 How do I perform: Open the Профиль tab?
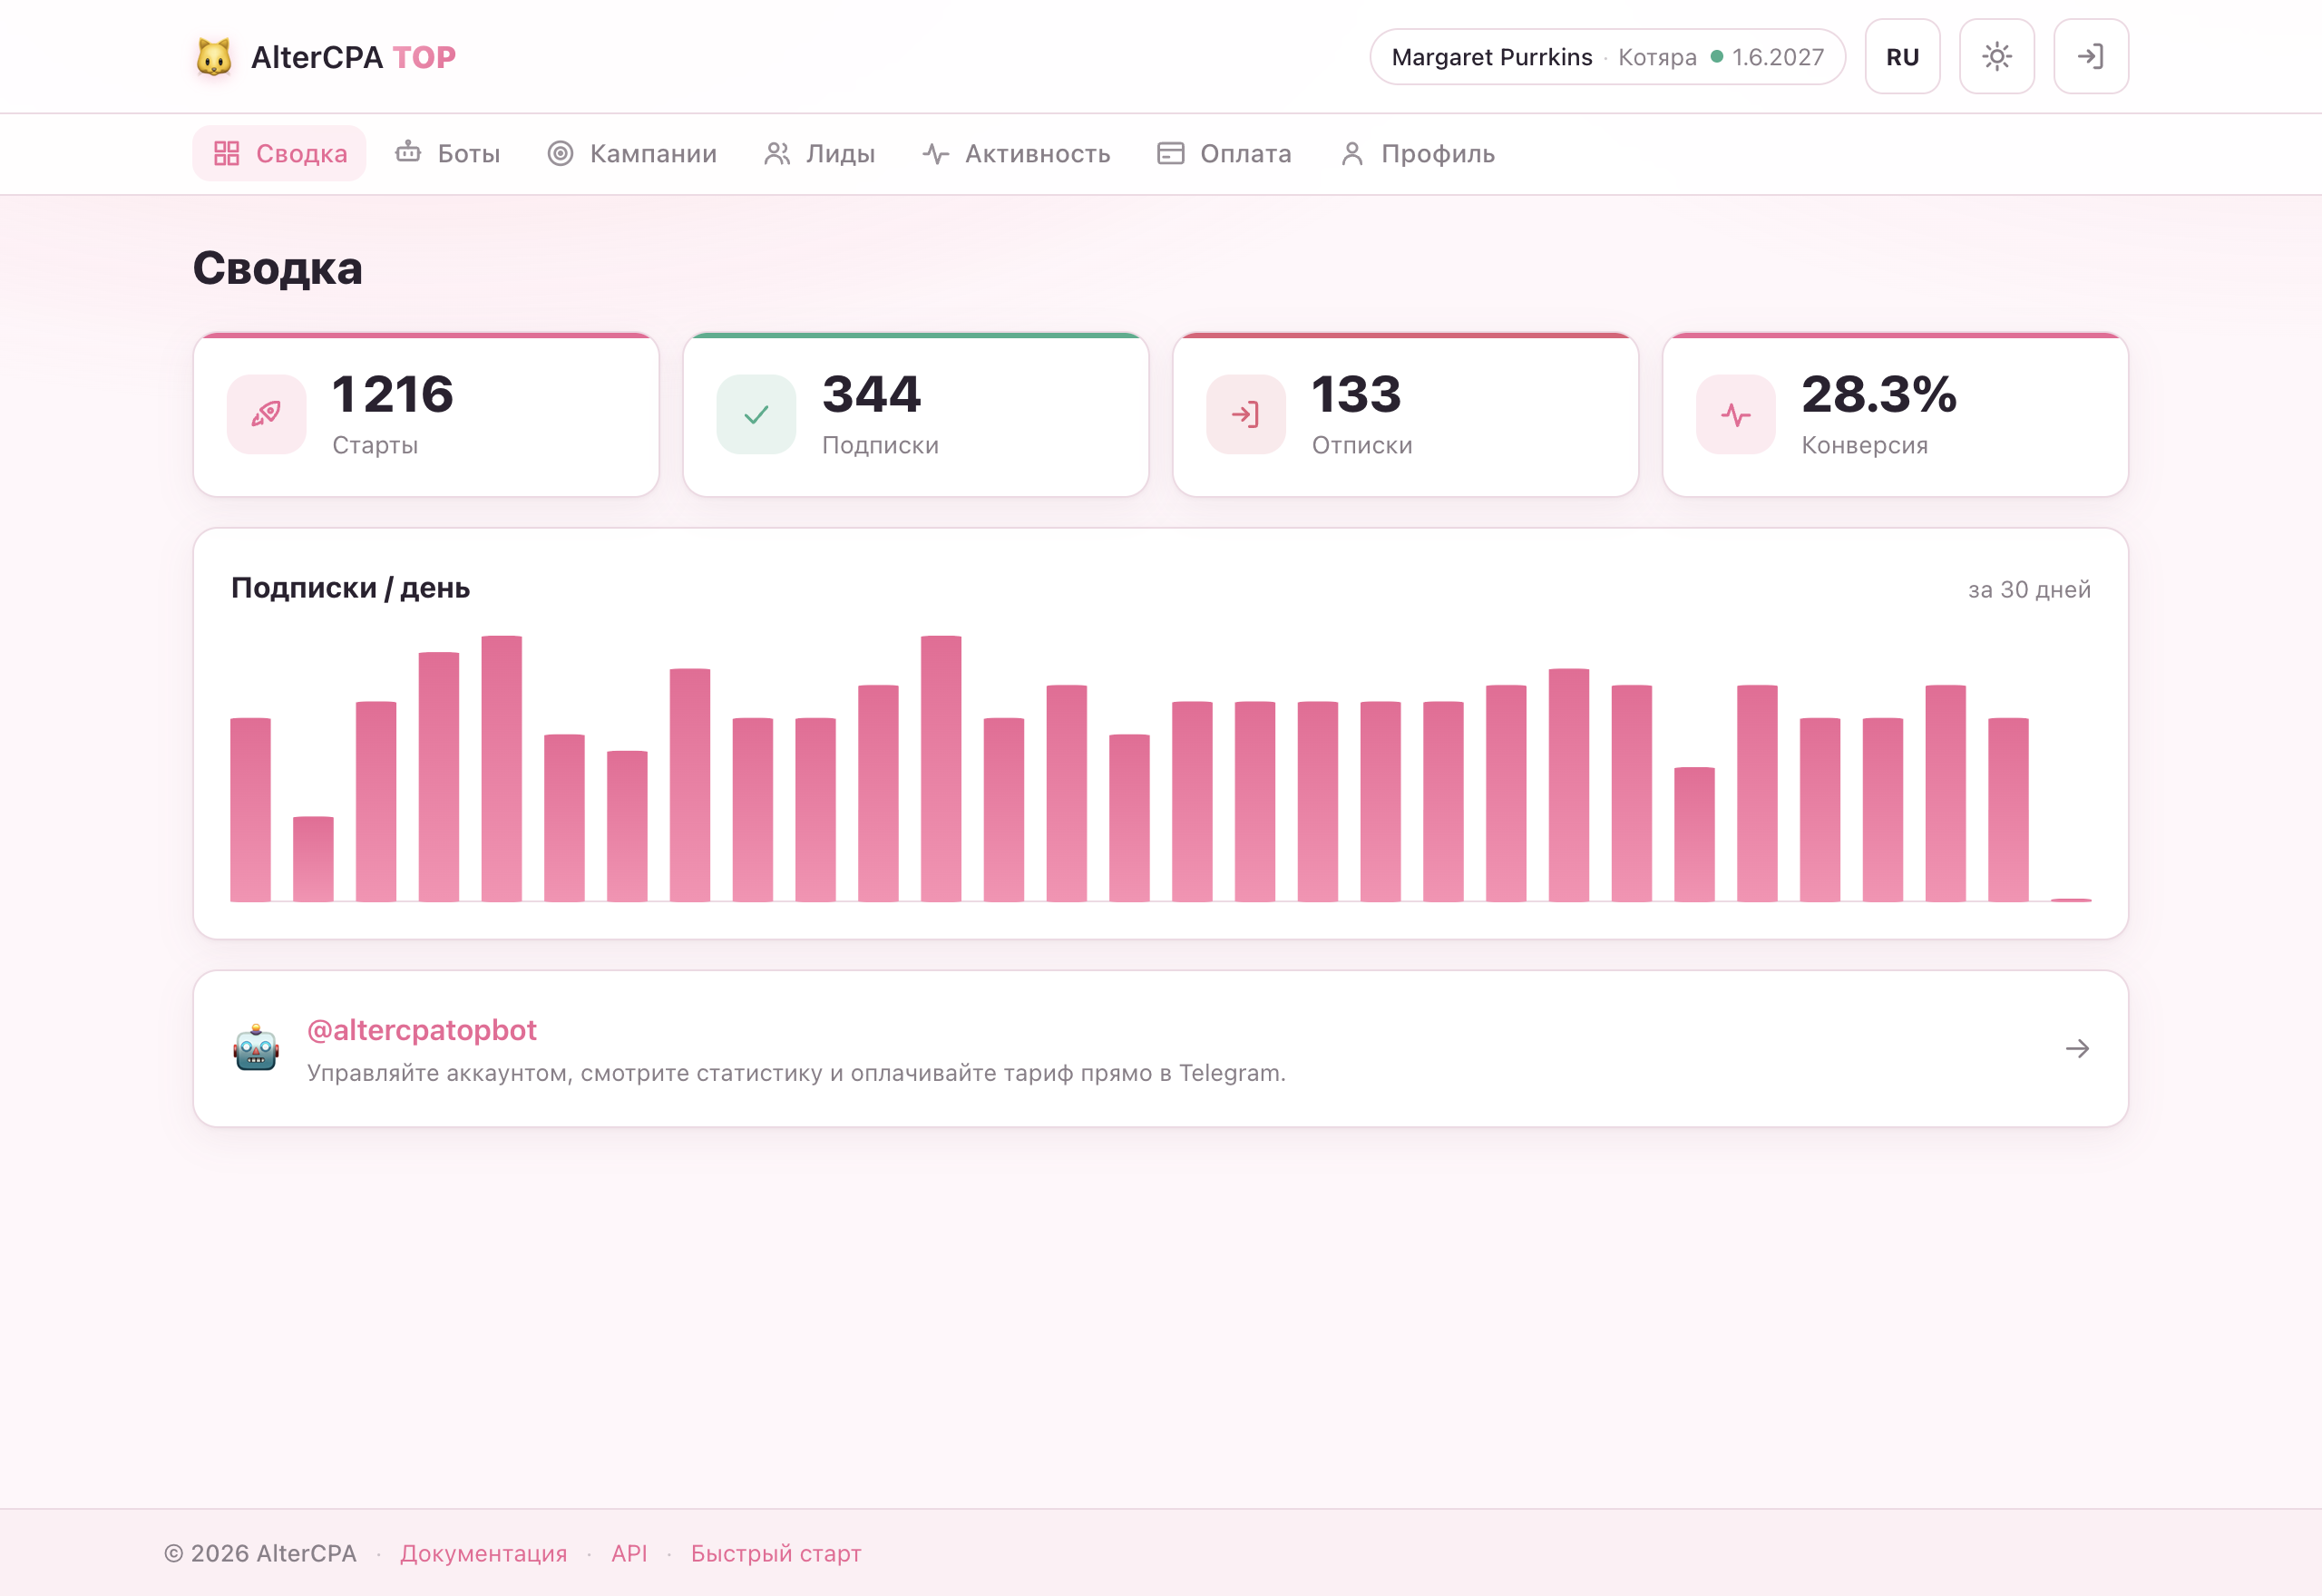tap(1417, 153)
